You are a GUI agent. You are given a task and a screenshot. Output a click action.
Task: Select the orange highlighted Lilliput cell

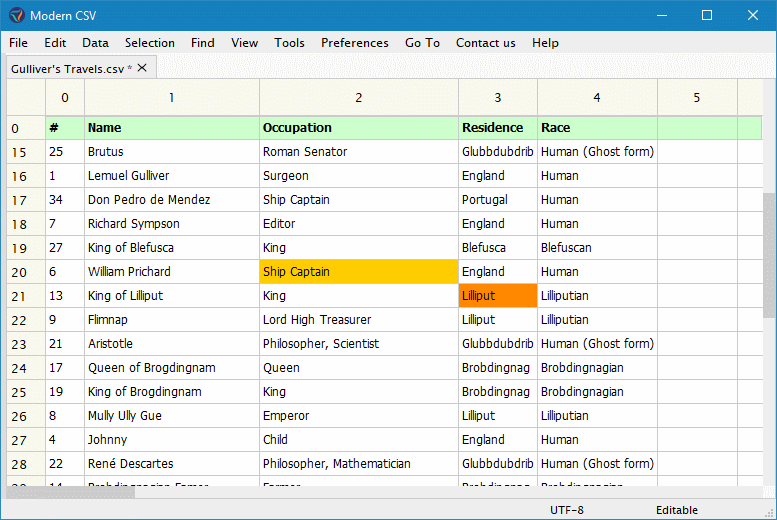[498, 296]
